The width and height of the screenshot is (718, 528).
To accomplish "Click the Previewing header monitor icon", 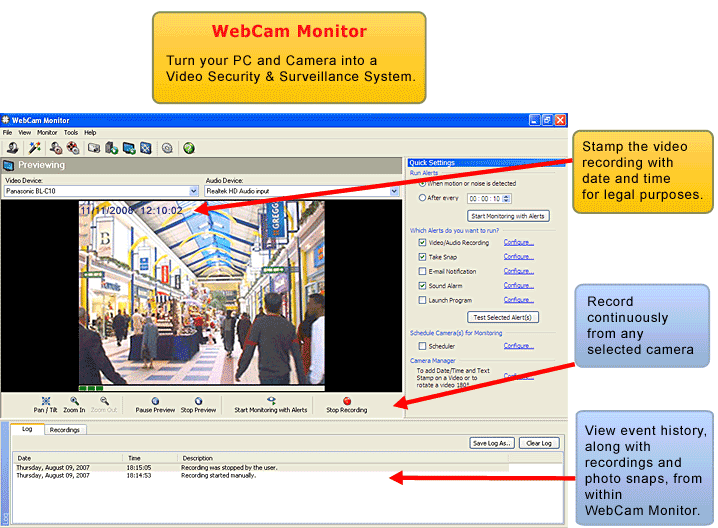I will [x=8, y=165].
